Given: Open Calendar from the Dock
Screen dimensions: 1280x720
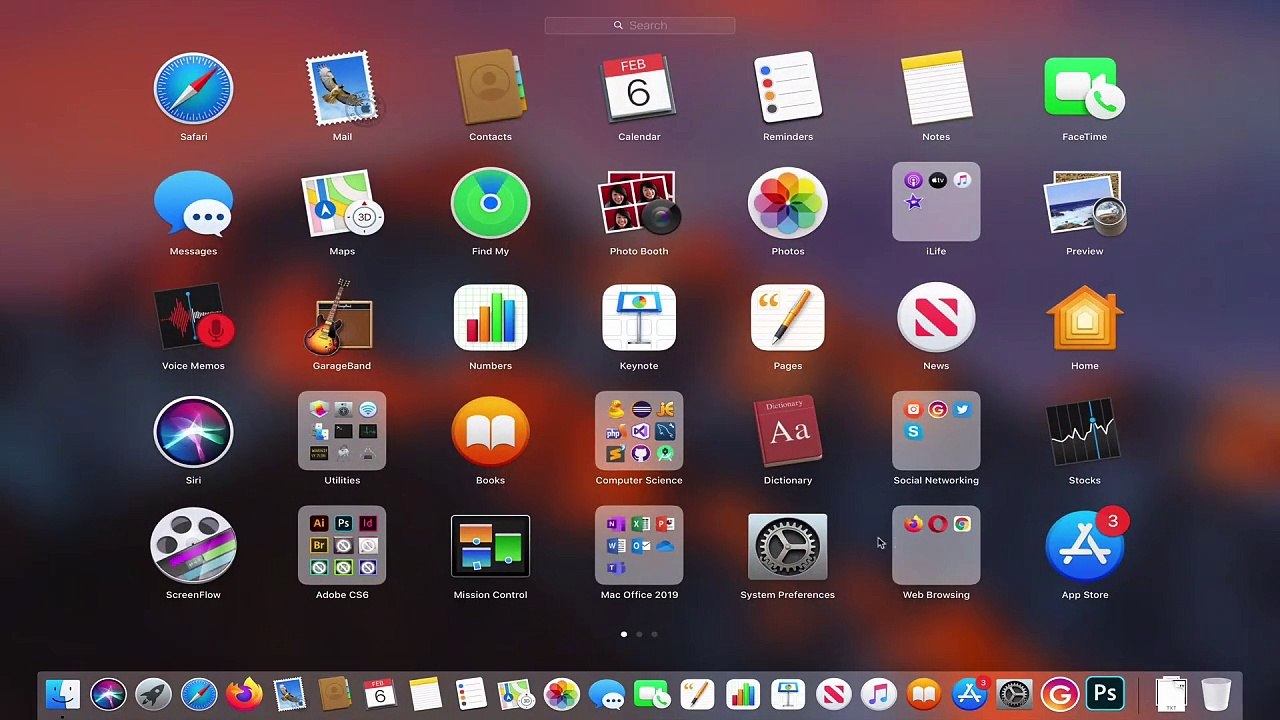Looking at the screenshot, I should pyautogui.click(x=380, y=694).
